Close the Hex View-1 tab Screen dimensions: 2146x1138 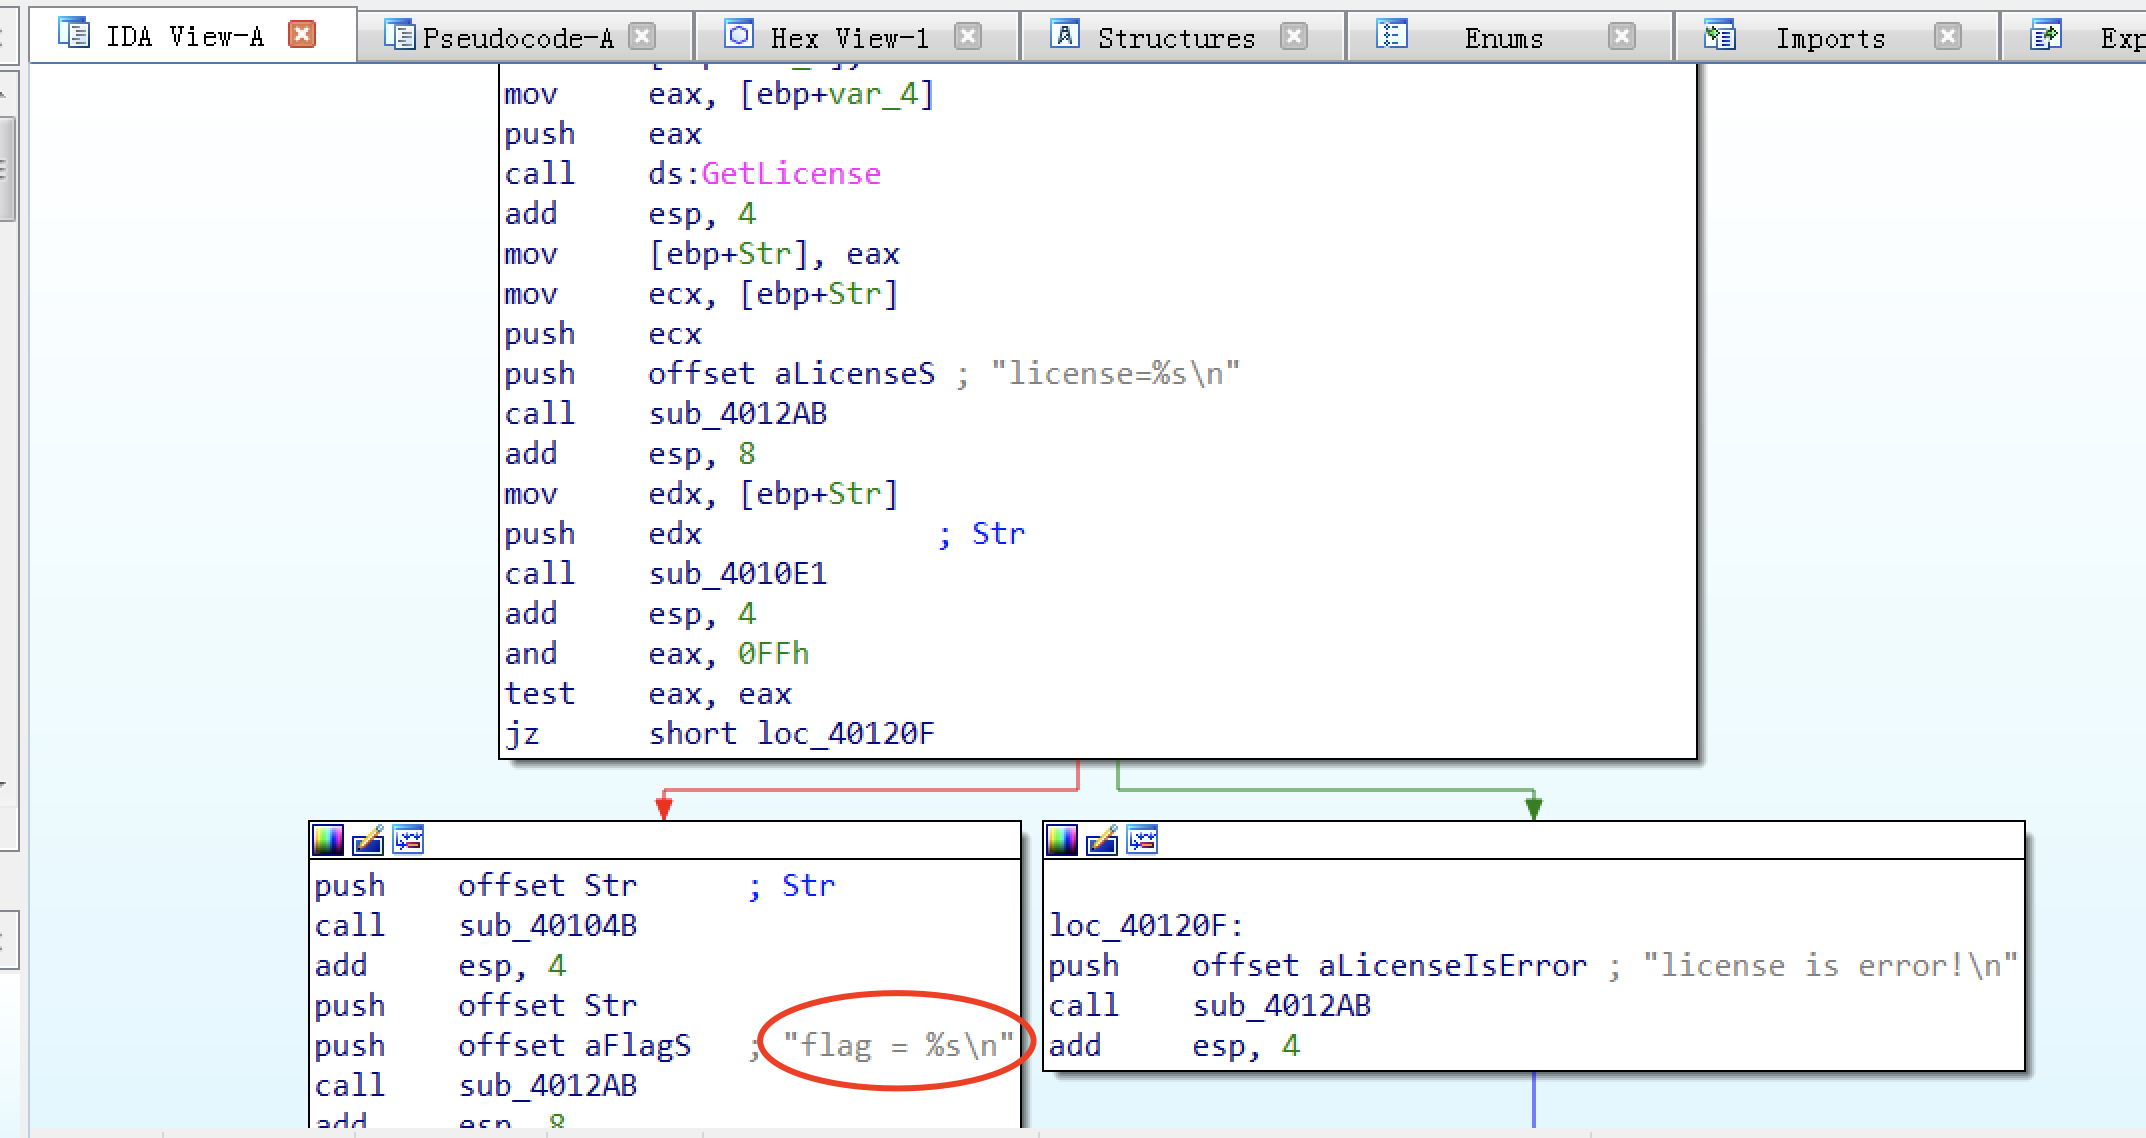point(967,37)
